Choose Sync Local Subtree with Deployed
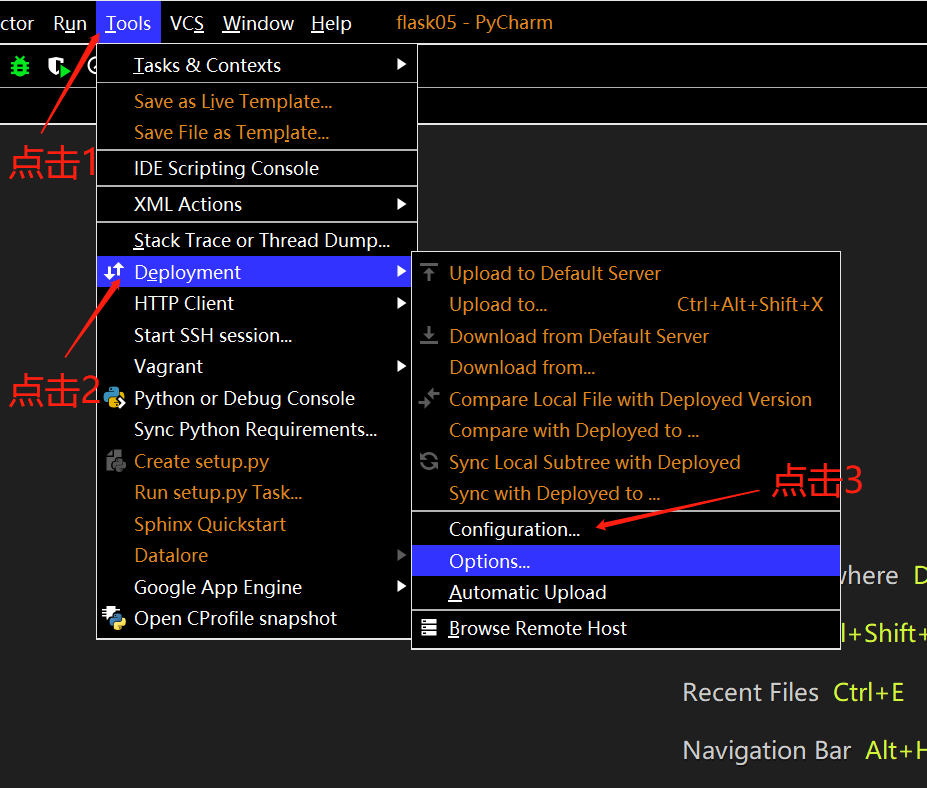 [625, 462]
